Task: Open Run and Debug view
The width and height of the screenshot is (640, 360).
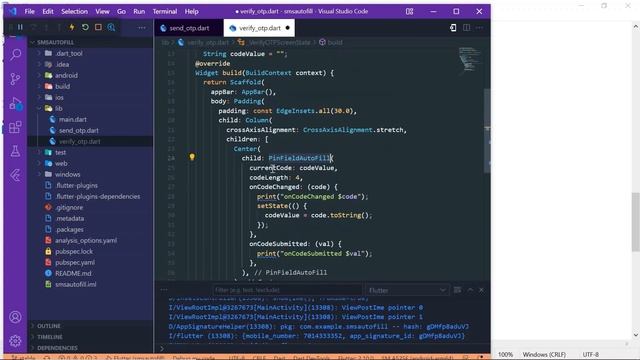Action: [16, 103]
